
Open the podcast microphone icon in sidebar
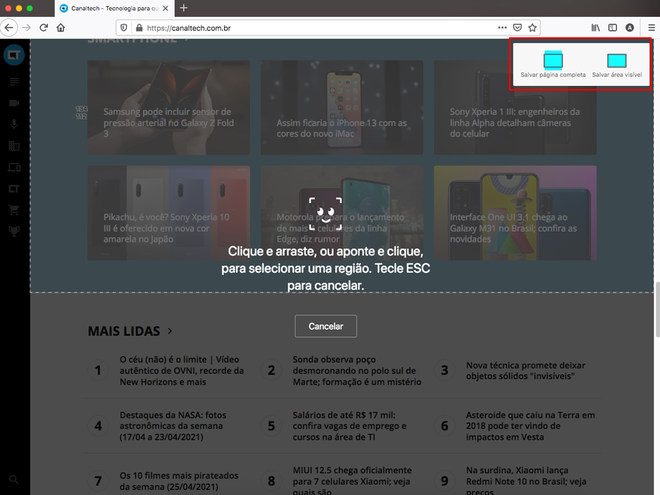click(x=14, y=124)
